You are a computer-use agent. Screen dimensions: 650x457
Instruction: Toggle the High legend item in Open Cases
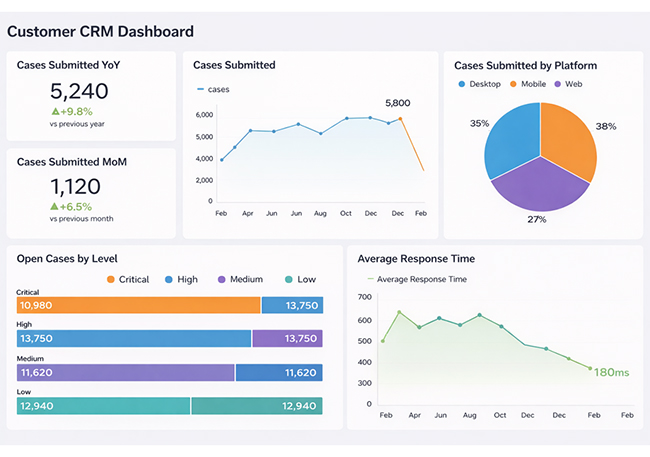pos(181,280)
